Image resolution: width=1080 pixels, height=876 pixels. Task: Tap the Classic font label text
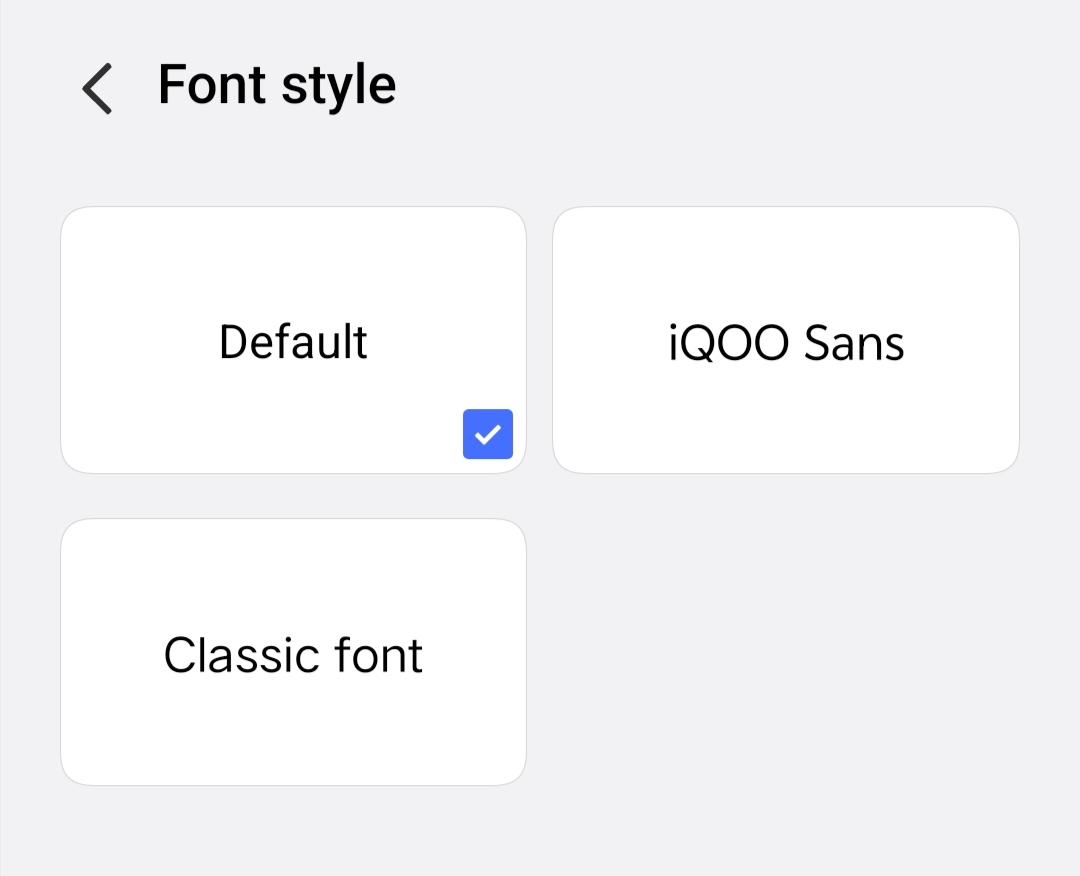pyautogui.click(x=293, y=656)
